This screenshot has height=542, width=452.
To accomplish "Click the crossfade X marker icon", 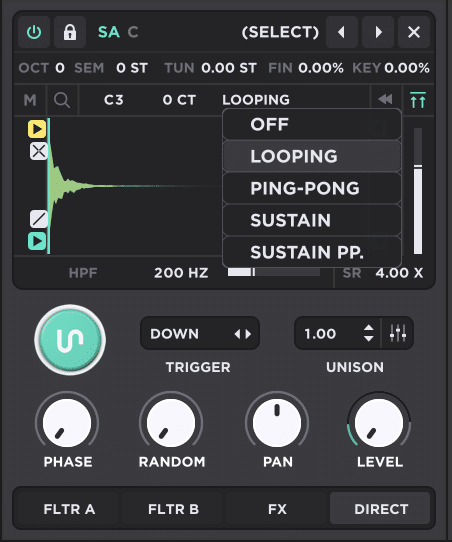I will [x=39, y=151].
